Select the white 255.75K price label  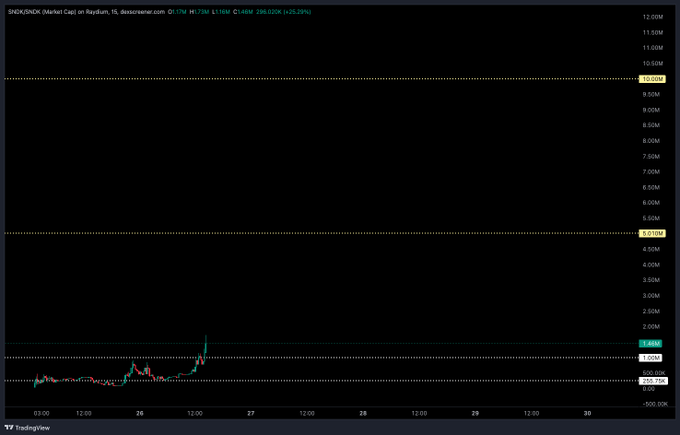click(654, 381)
